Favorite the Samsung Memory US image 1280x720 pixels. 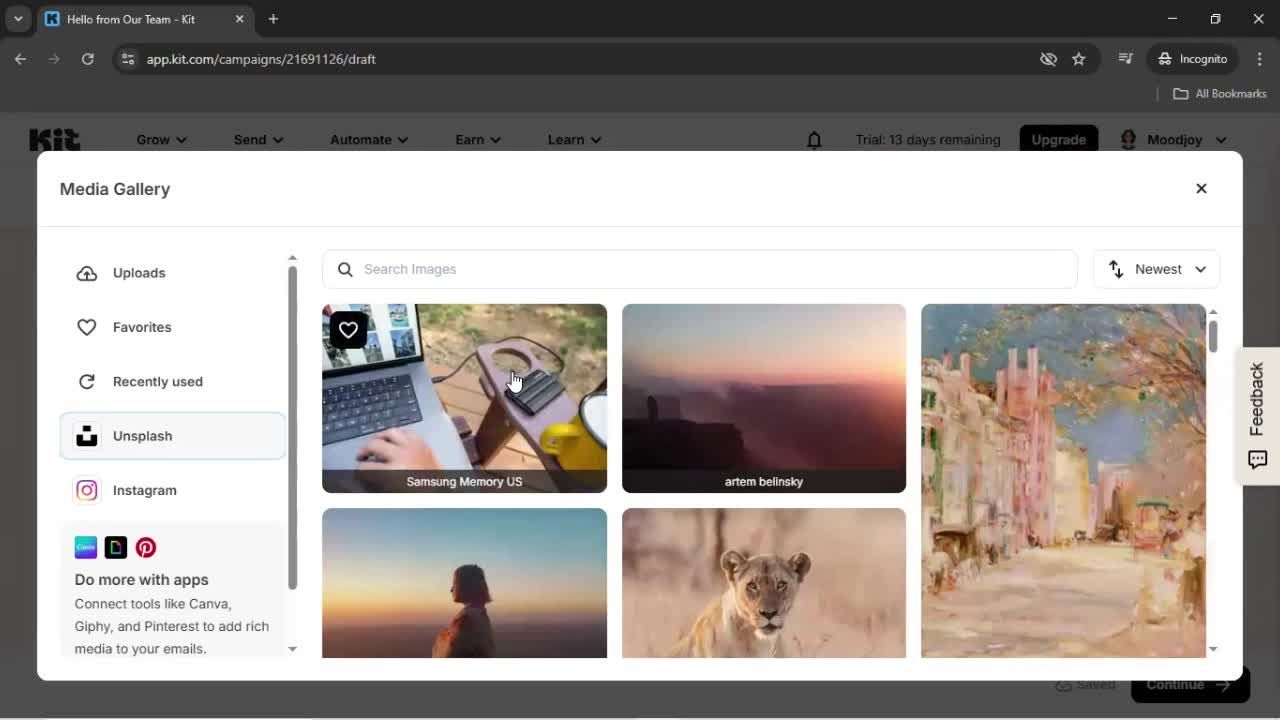[348, 329]
